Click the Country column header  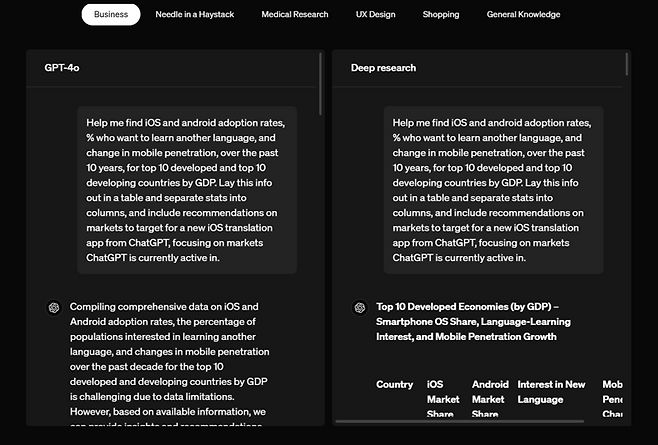tap(394, 385)
